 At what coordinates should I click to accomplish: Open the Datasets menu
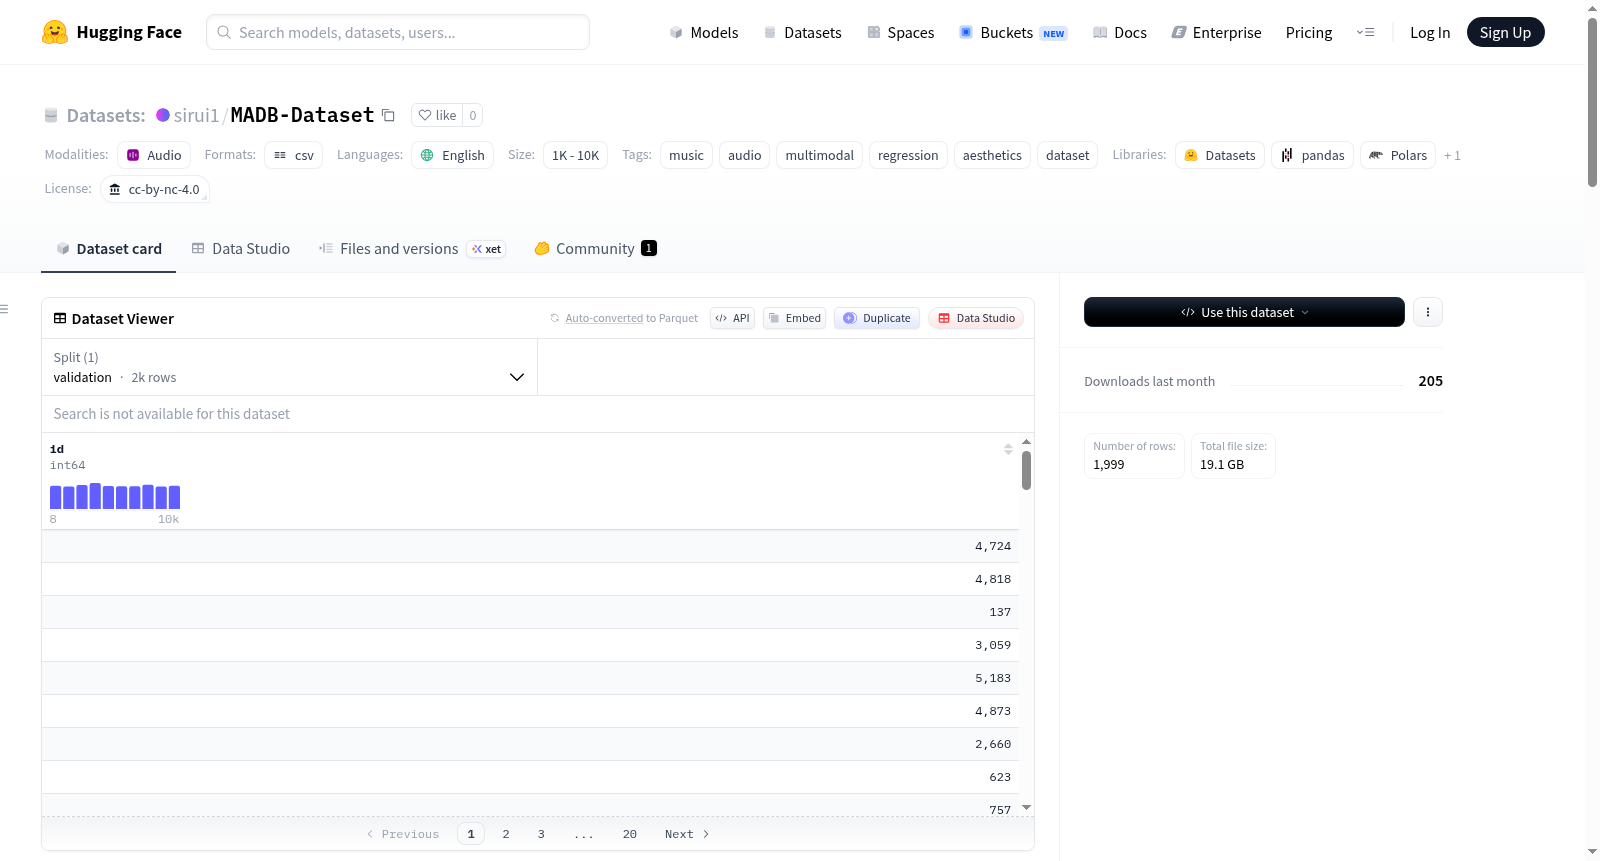point(803,32)
